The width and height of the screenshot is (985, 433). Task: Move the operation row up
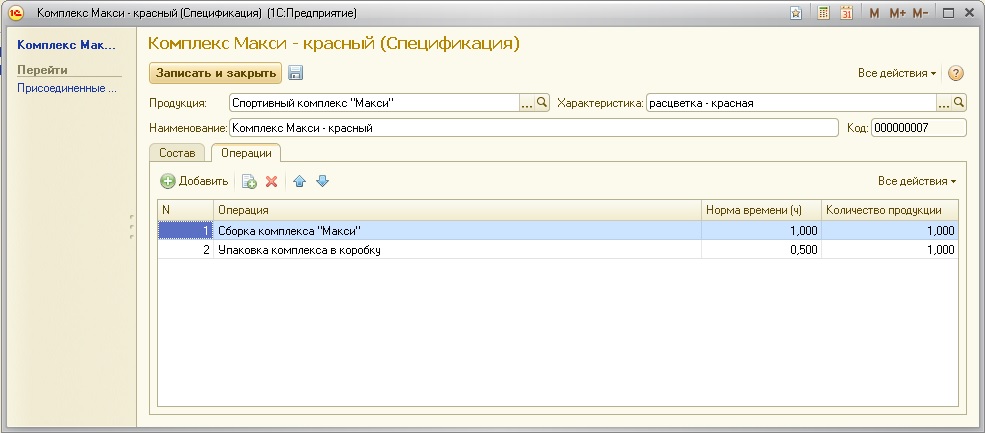coord(299,182)
